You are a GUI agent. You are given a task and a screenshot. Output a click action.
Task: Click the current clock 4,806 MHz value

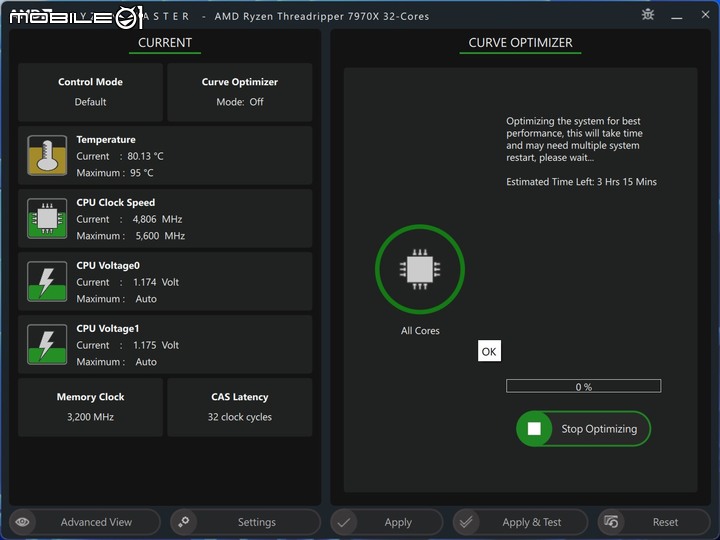click(x=158, y=219)
